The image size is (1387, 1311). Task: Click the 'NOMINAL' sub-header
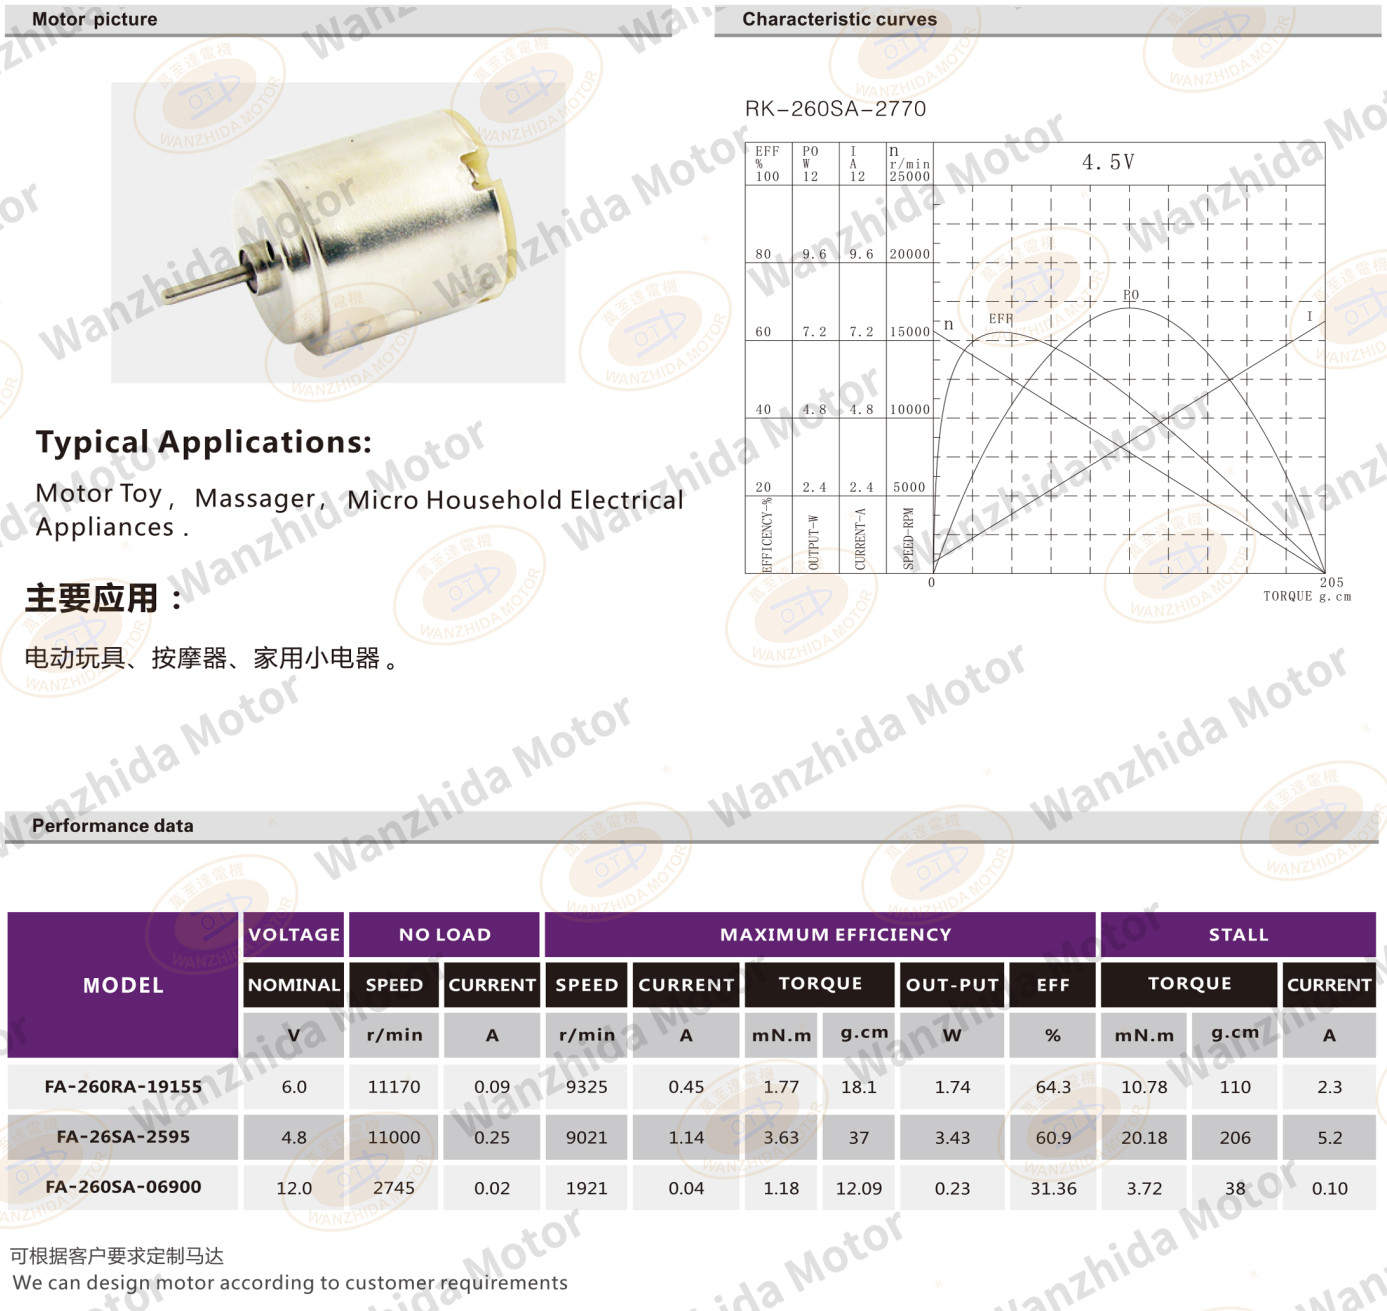tap(294, 985)
